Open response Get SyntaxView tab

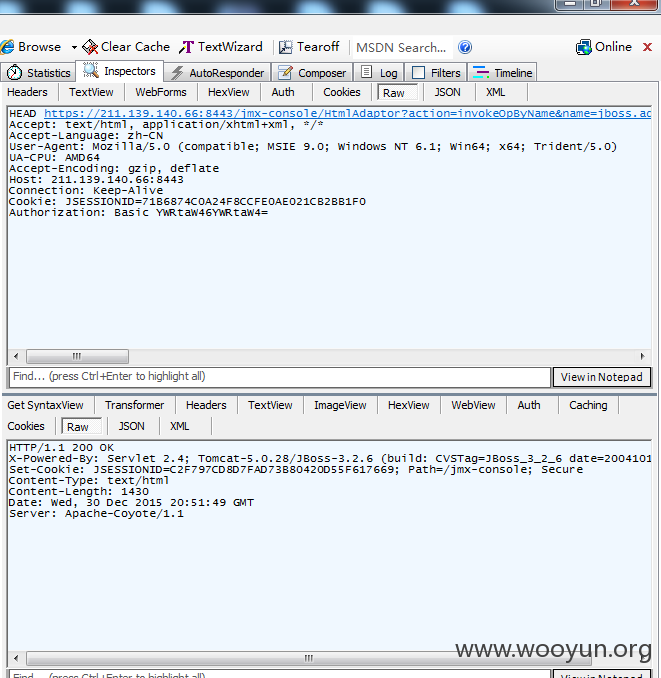(x=45, y=405)
